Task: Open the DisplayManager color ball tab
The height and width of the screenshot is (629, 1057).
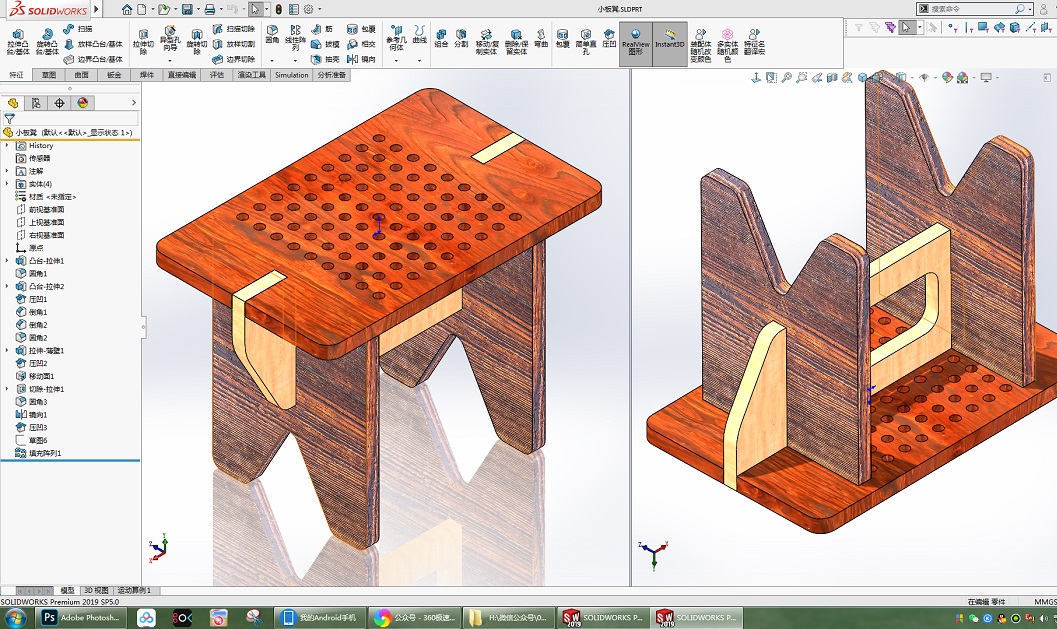Action: pyautogui.click(x=82, y=103)
